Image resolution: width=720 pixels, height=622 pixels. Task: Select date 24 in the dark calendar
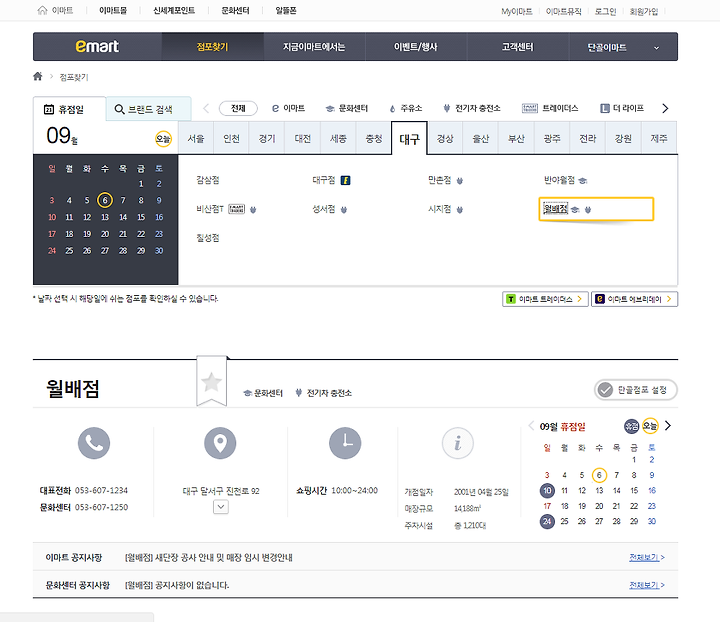[x=52, y=251]
